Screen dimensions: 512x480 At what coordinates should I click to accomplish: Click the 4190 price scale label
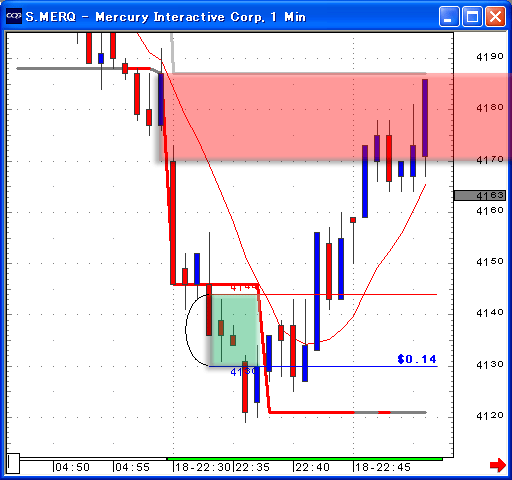coord(490,57)
